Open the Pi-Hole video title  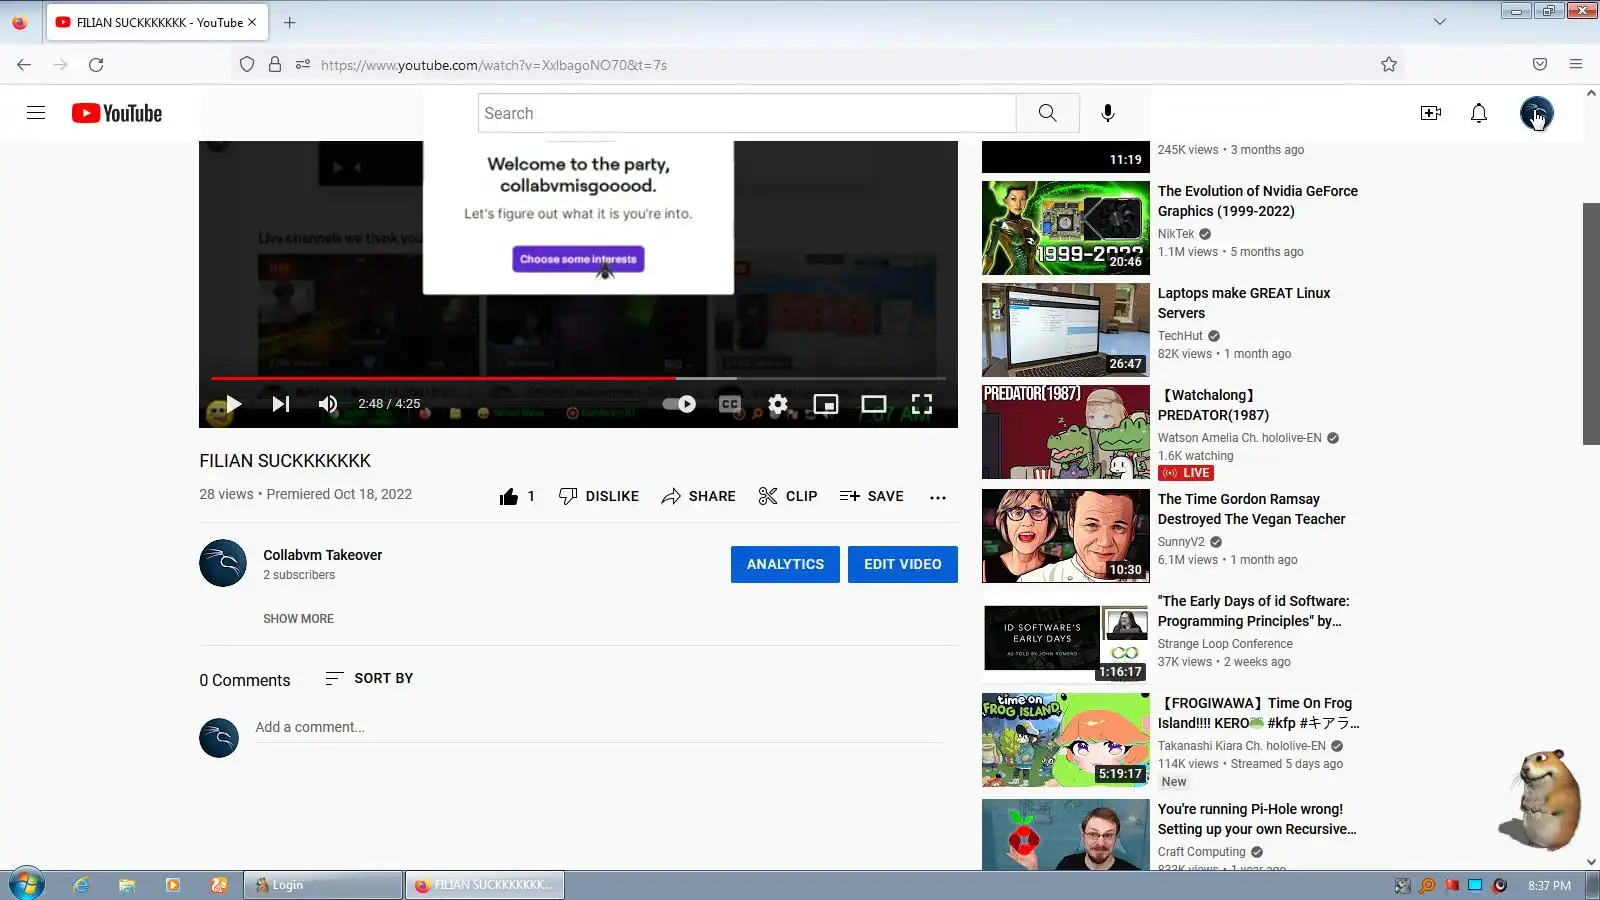(1257, 819)
